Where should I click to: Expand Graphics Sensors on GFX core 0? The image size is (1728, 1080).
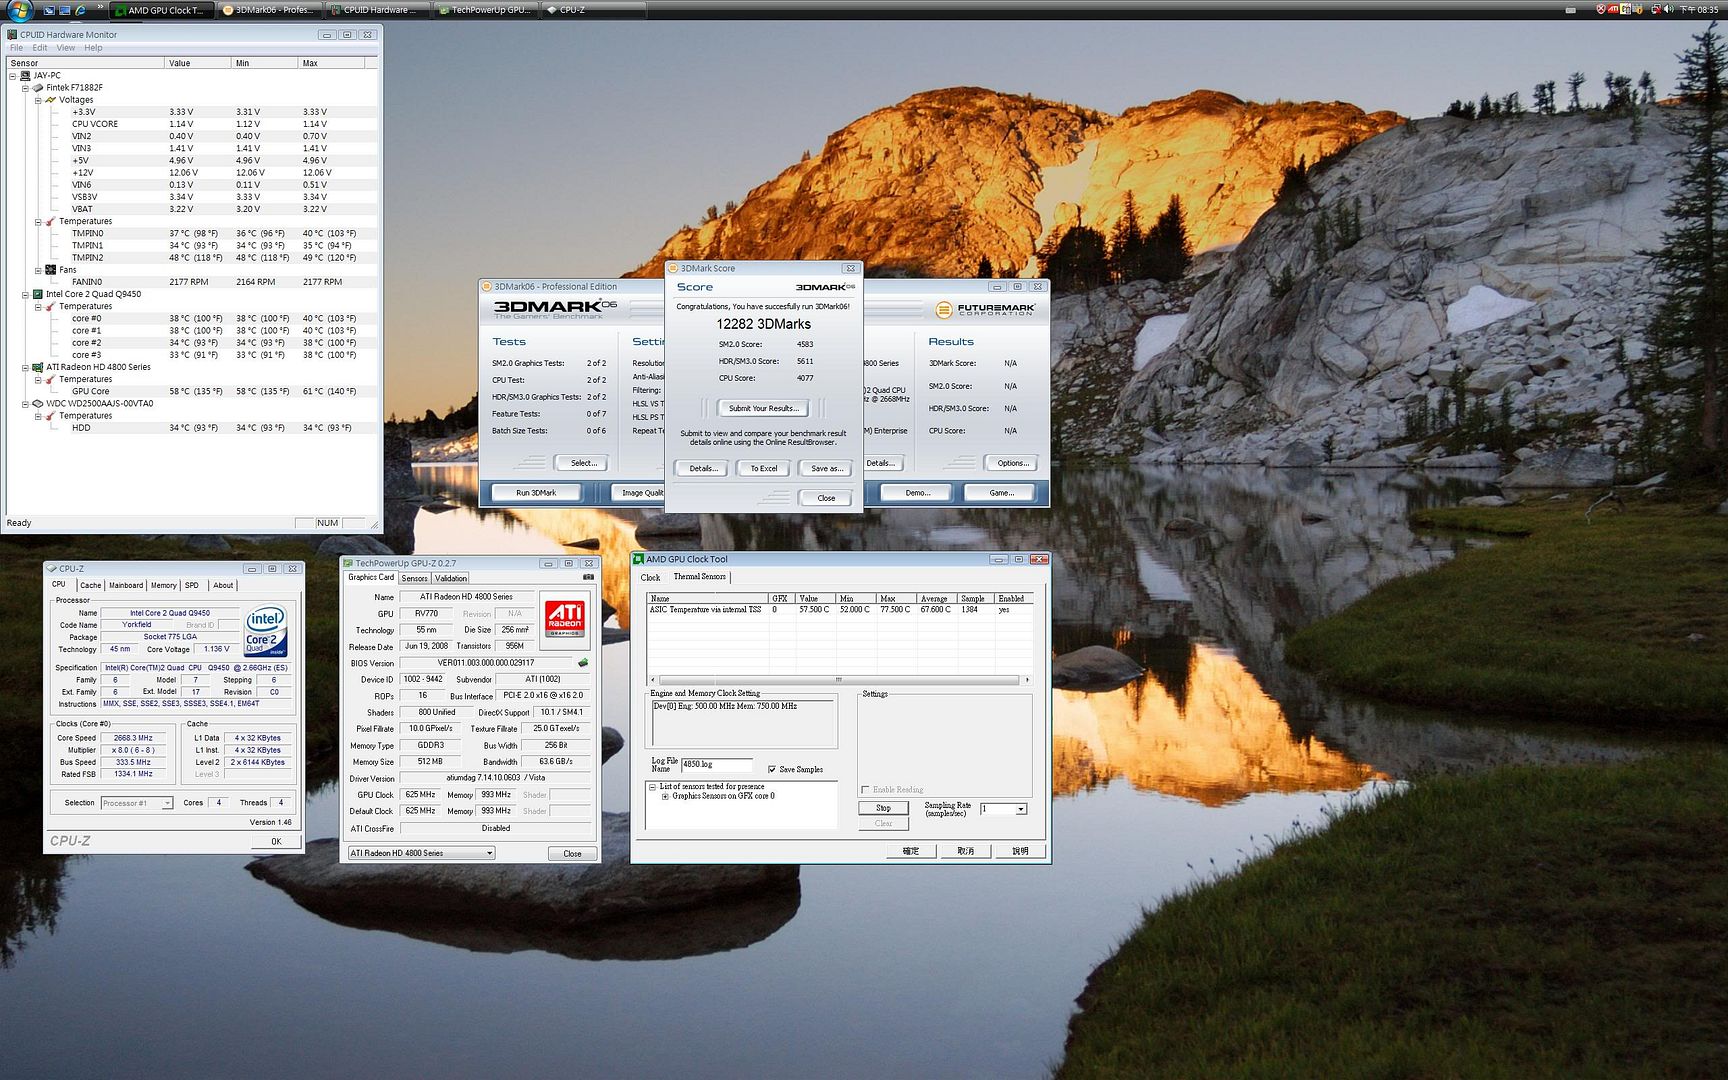click(665, 796)
